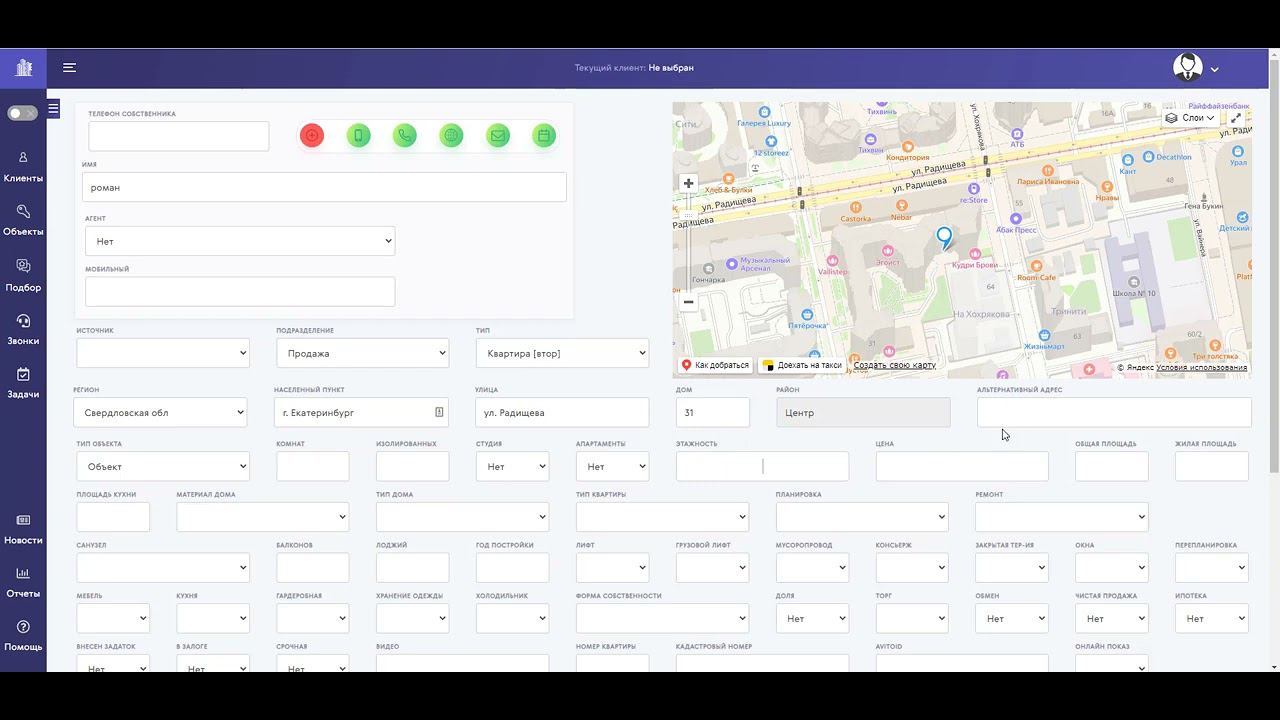Image resolution: width=1280 pixels, height=720 pixels.
Task: Click the green calendar icon
Action: pyautogui.click(x=544, y=135)
